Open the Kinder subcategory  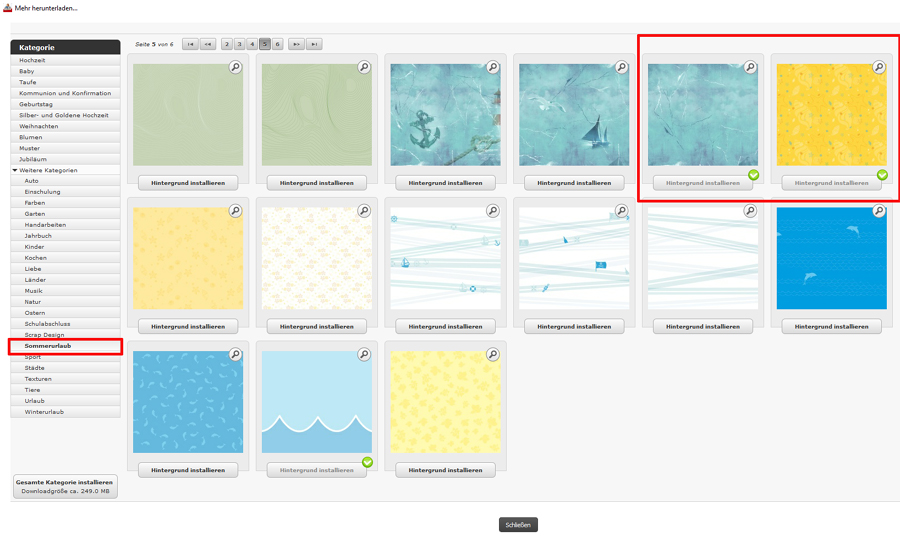click(65, 247)
